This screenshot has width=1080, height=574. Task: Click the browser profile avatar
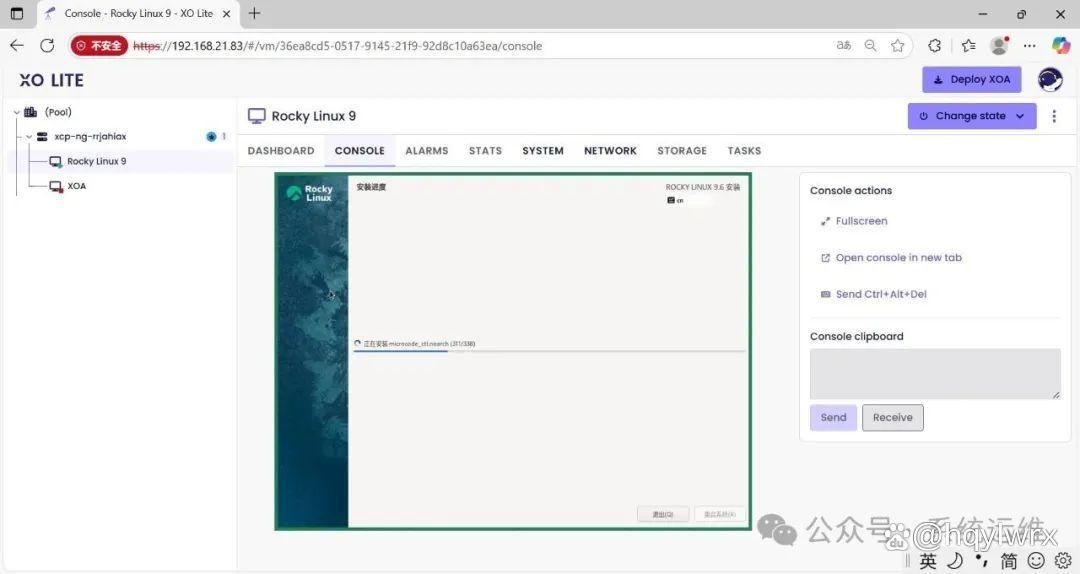(x=999, y=45)
